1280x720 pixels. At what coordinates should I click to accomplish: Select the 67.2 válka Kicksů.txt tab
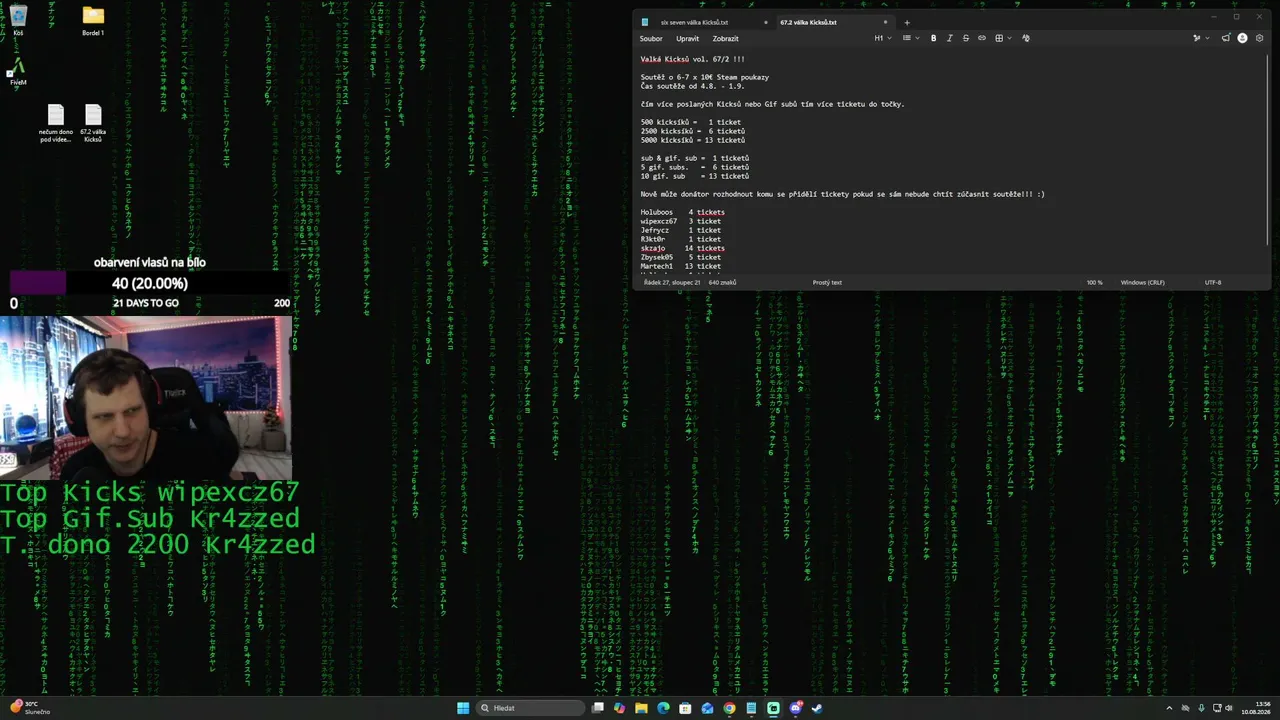pyautogui.click(x=809, y=22)
